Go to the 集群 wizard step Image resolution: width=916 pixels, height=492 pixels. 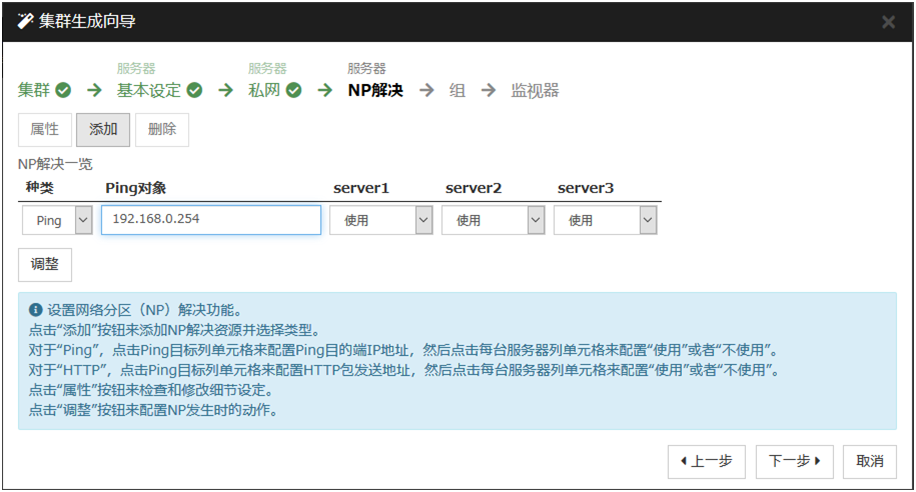33,91
